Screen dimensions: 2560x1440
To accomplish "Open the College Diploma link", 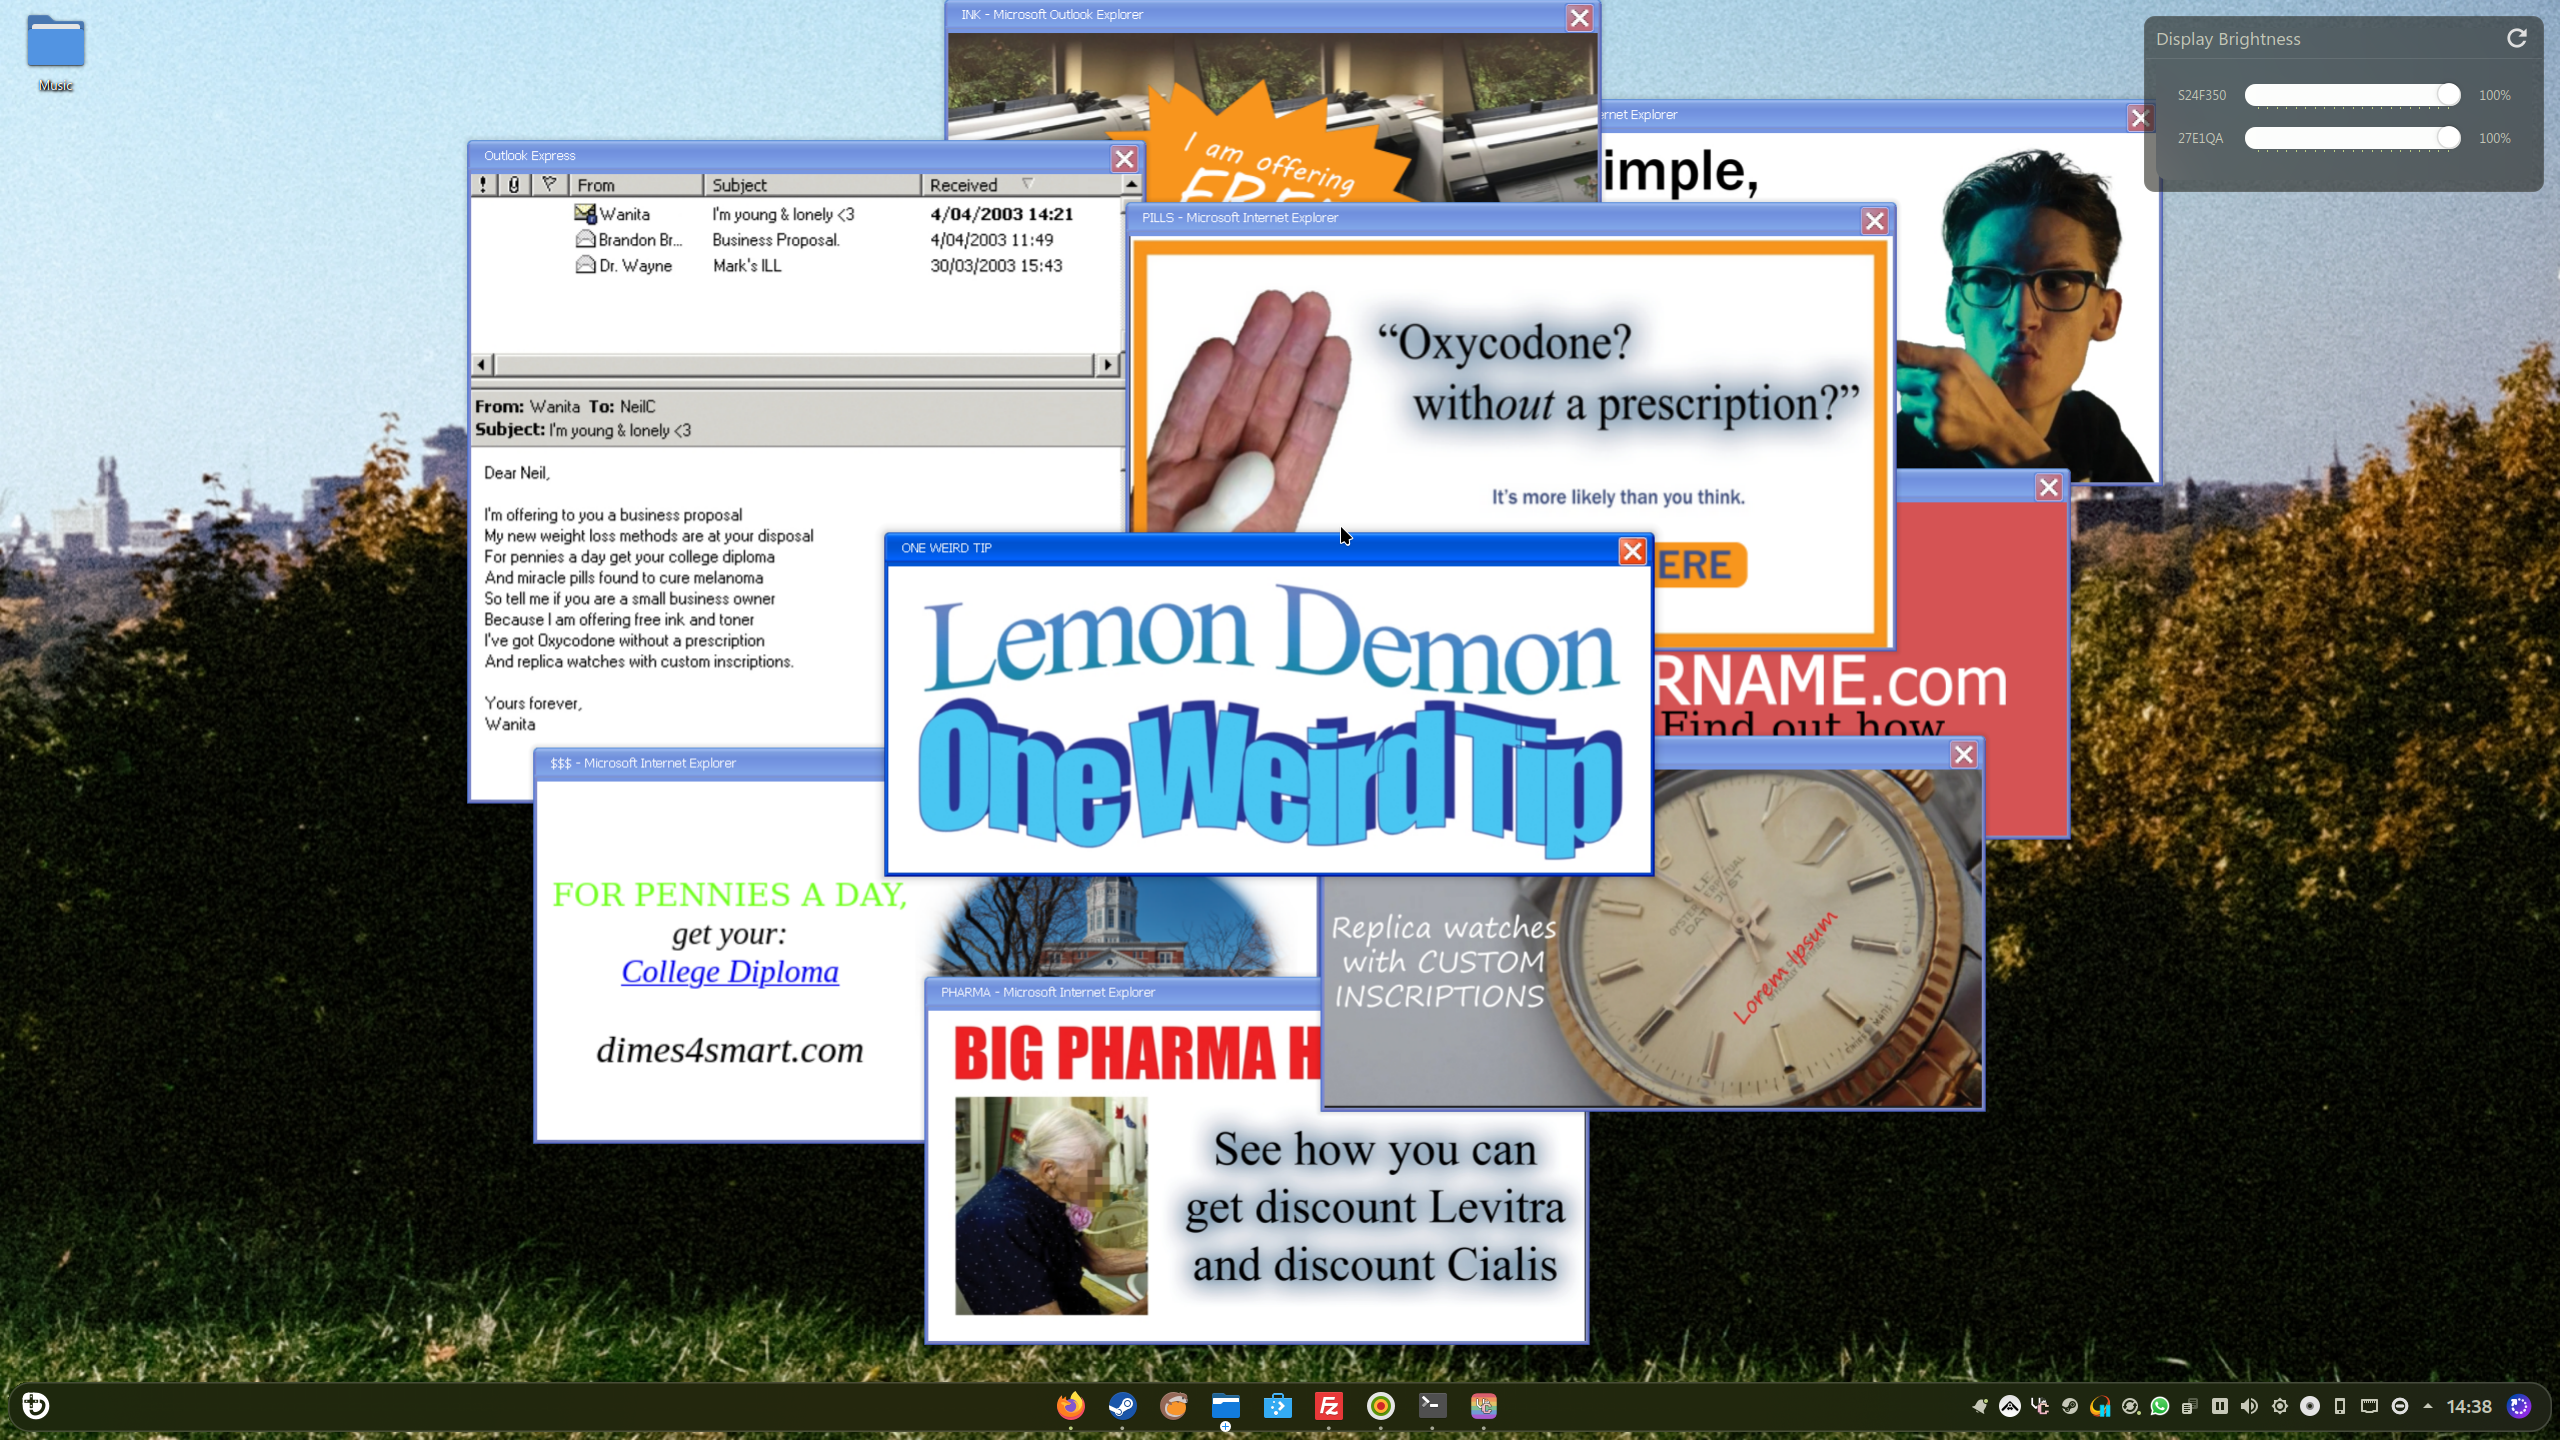I will pyautogui.click(x=729, y=971).
